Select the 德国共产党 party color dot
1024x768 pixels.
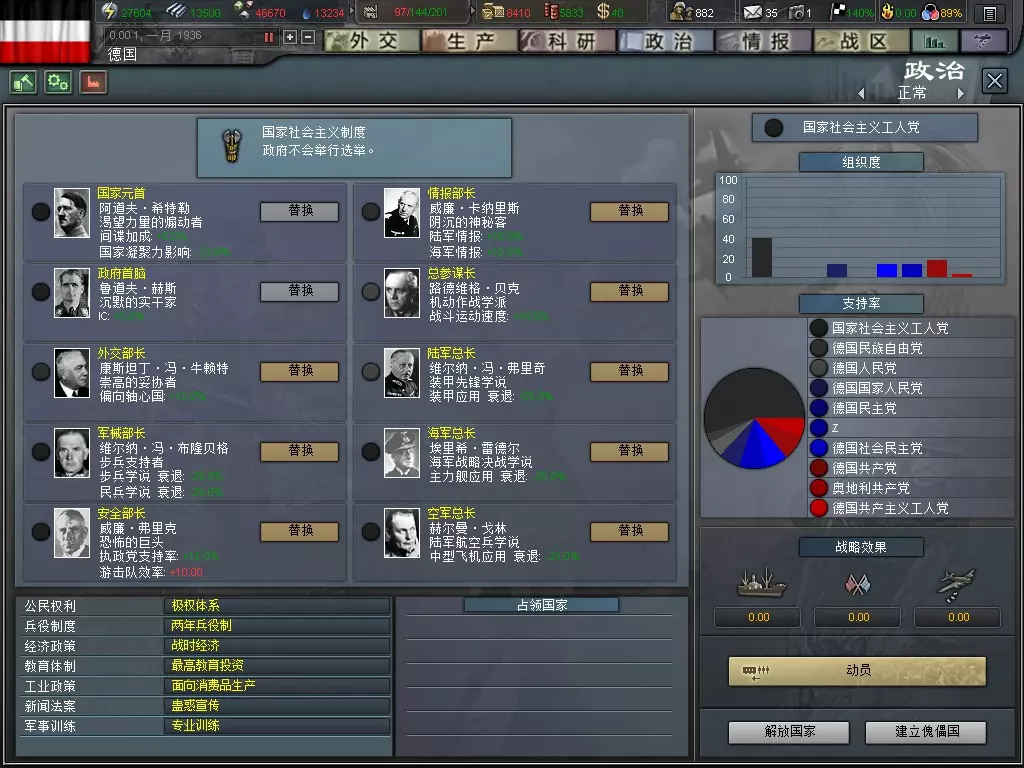[819, 468]
